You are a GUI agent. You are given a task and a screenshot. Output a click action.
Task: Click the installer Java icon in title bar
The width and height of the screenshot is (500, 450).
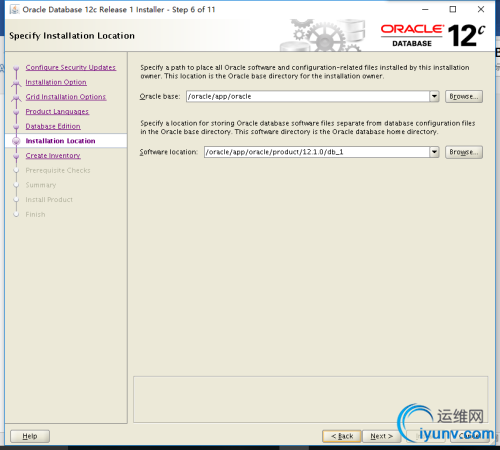(14, 9)
